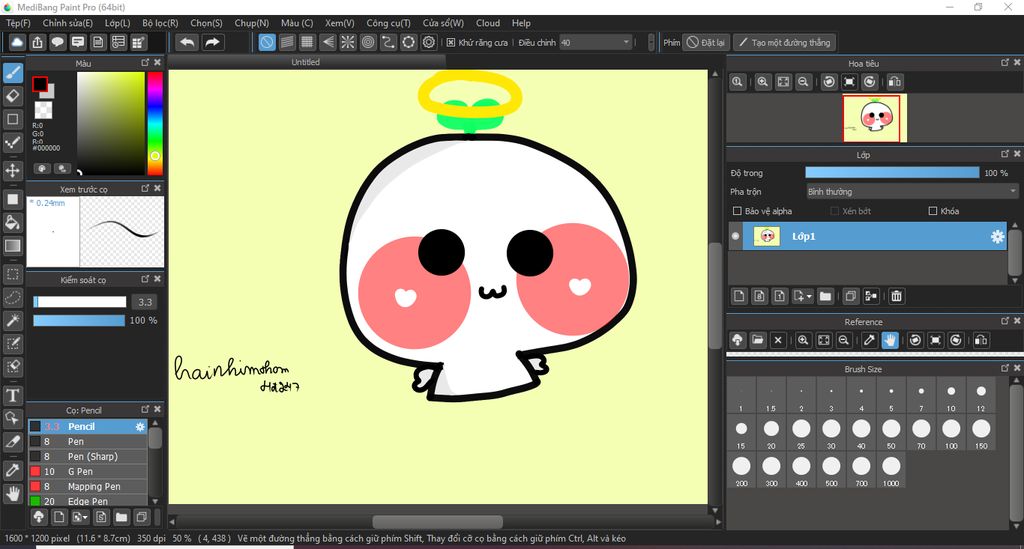
Task: Select the Hand tool in left toolbar
Action: point(13,494)
